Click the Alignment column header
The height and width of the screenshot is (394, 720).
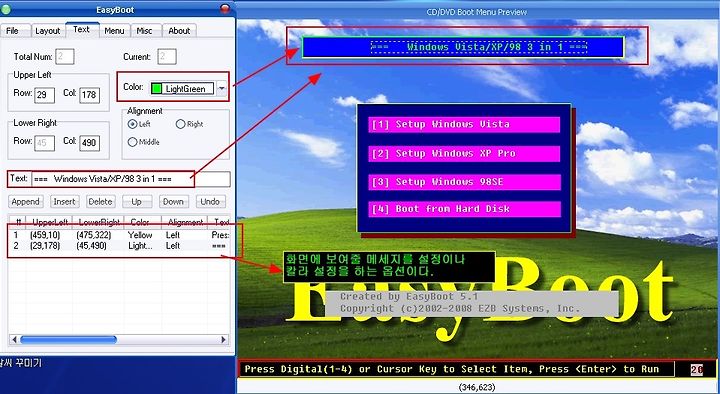pos(185,222)
